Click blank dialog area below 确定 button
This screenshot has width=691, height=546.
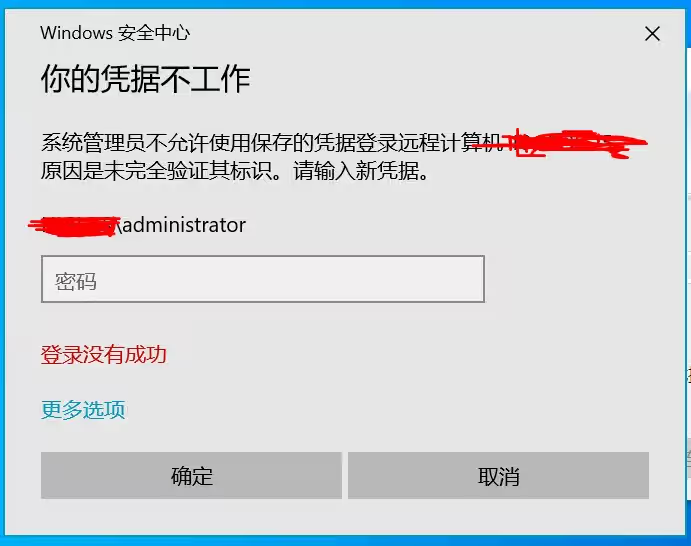191,516
